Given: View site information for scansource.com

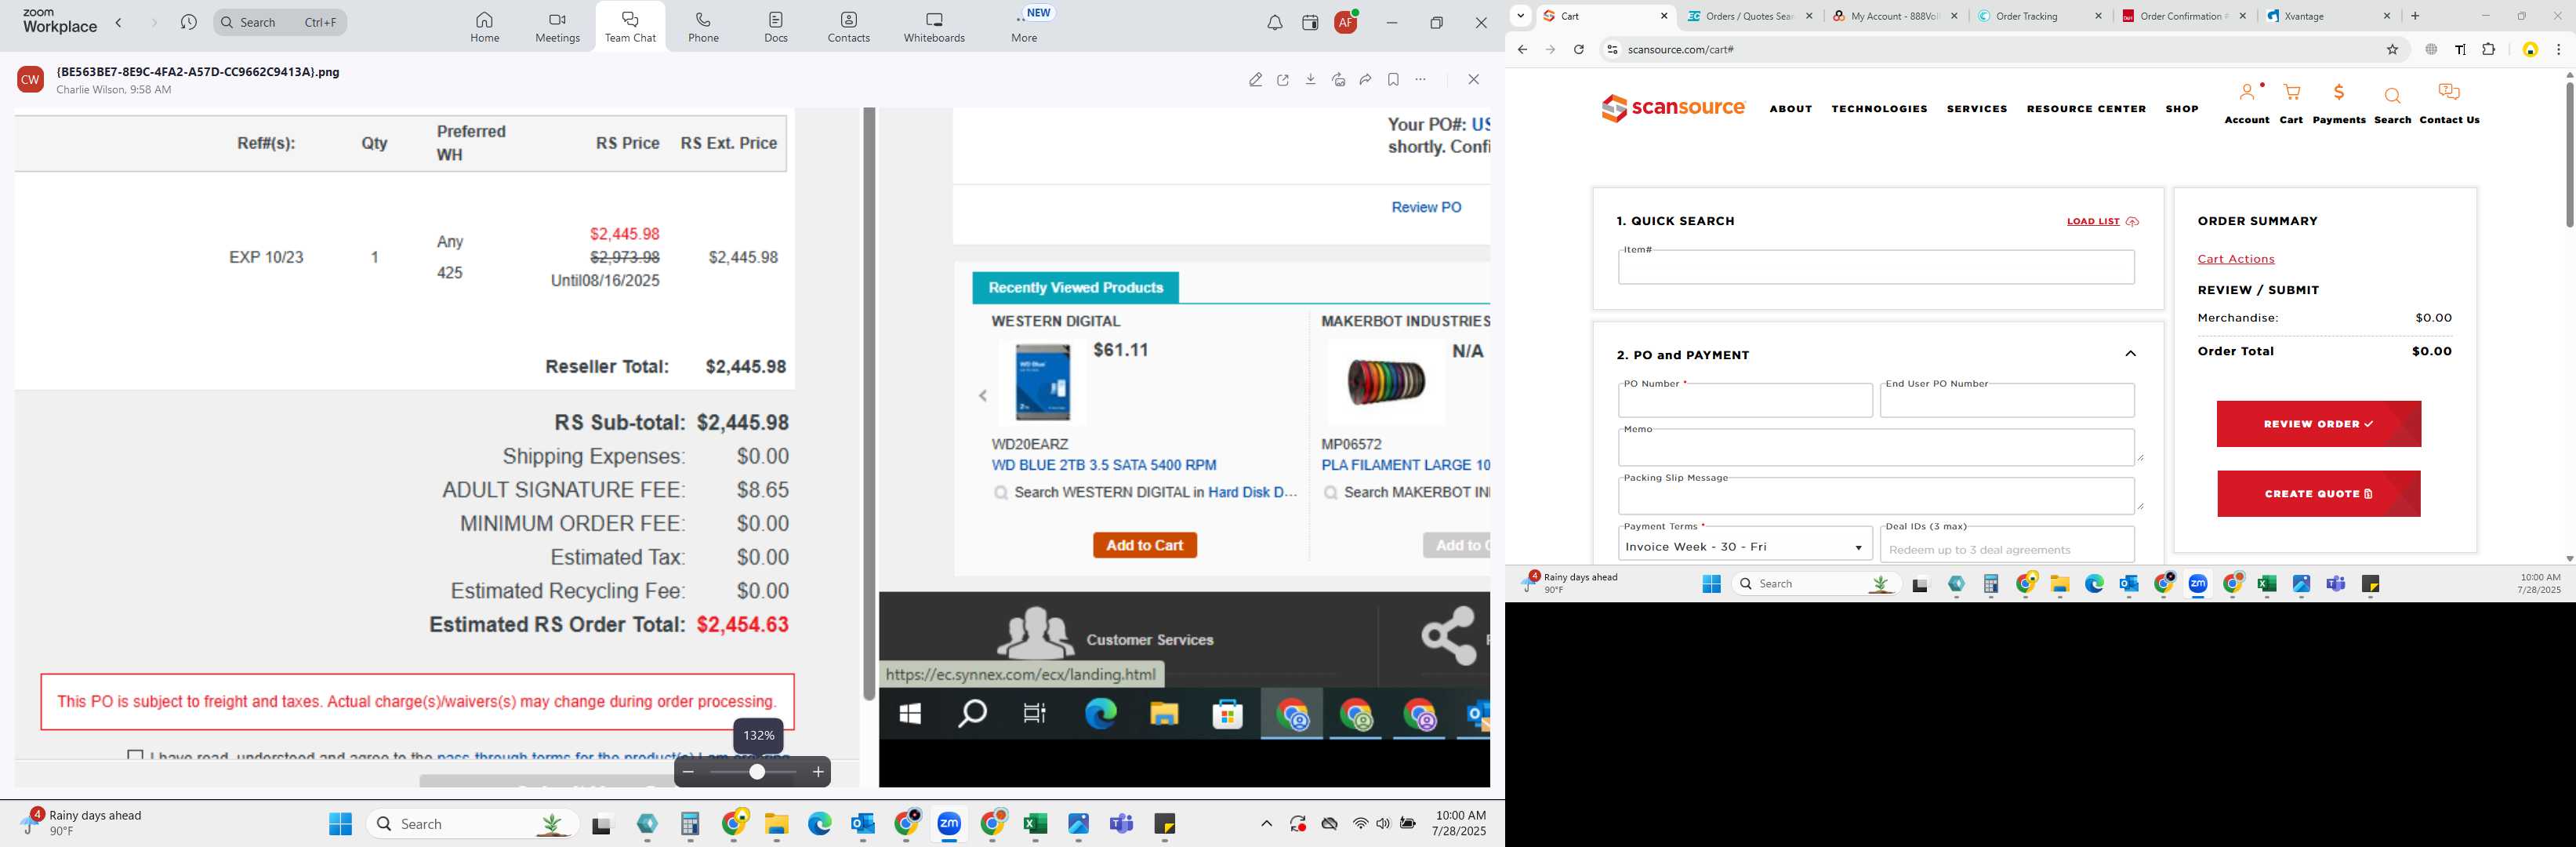Looking at the screenshot, I should (x=1611, y=50).
